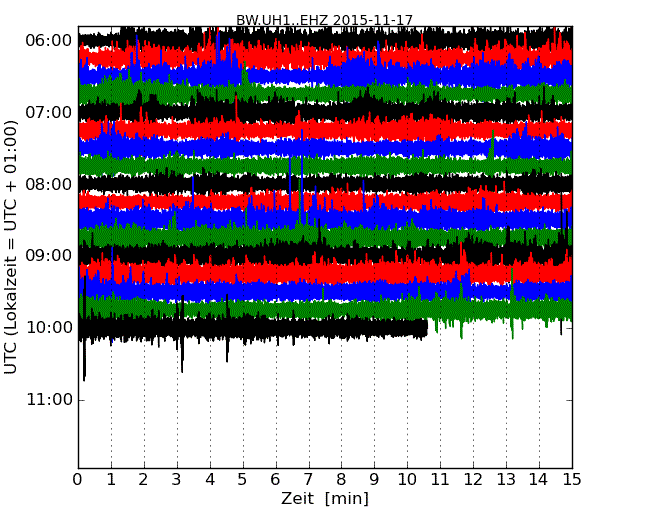
Task: Select the 07:00 y-axis tick label
Action: [x=48, y=112]
